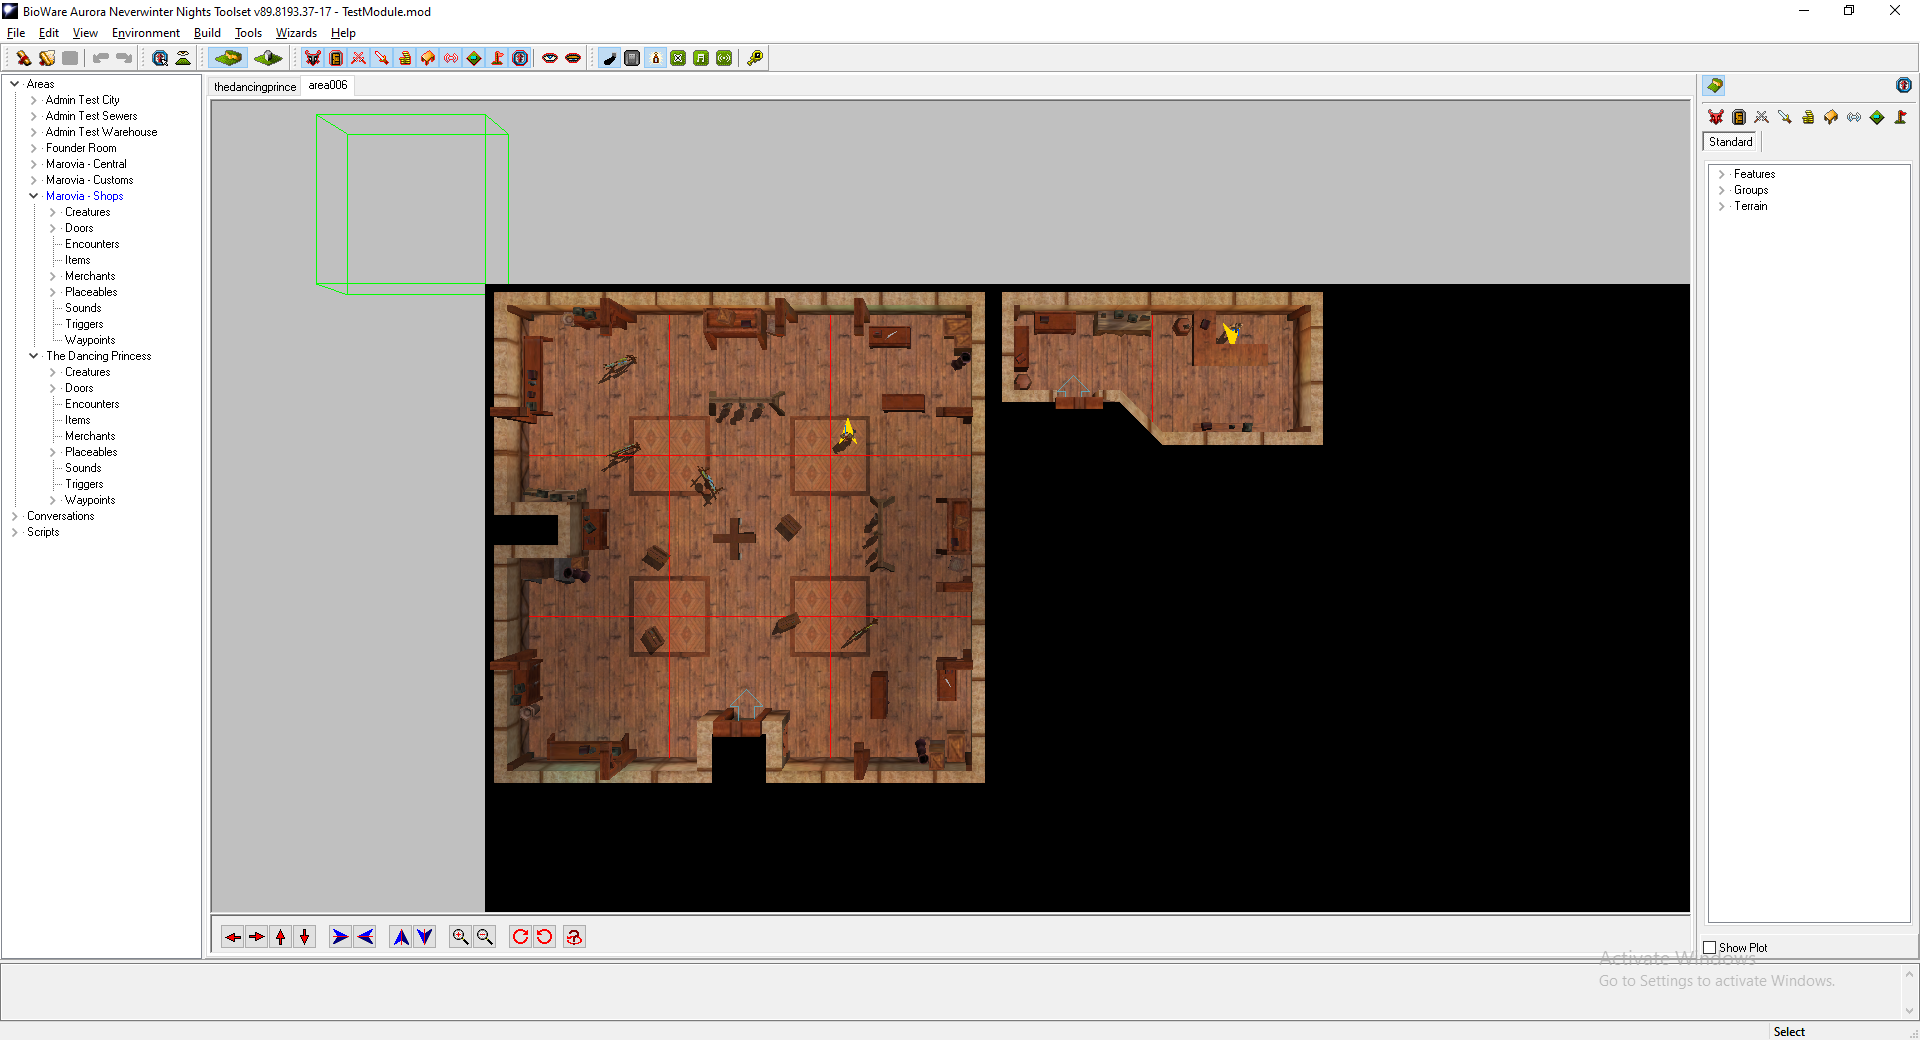Select the creature palette icon in right panel
The height and width of the screenshot is (1040, 1920).
[1716, 117]
